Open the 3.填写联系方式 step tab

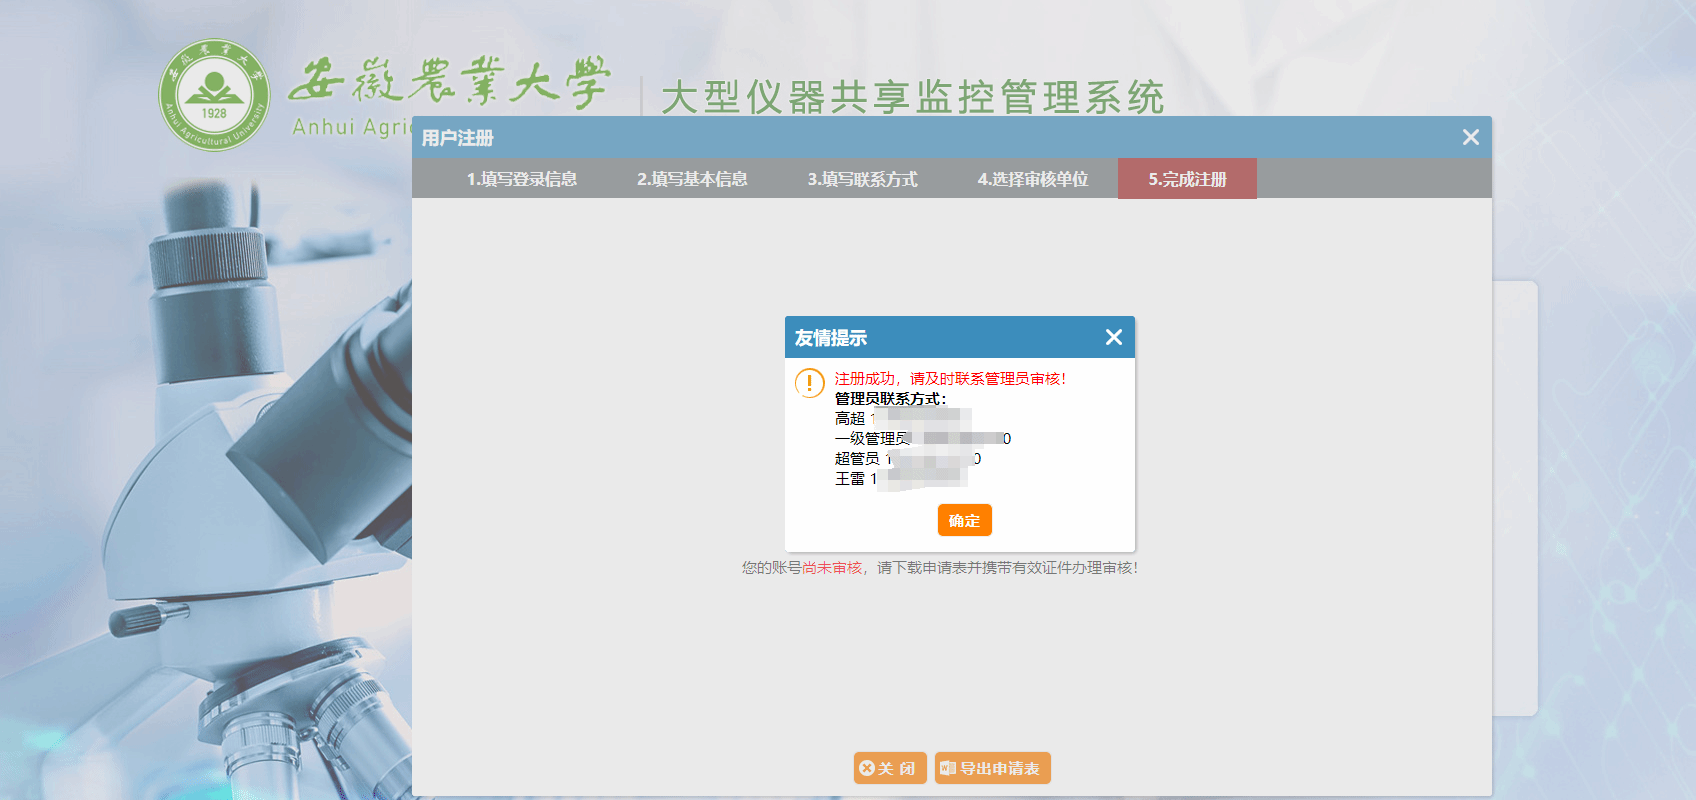(862, 179)
